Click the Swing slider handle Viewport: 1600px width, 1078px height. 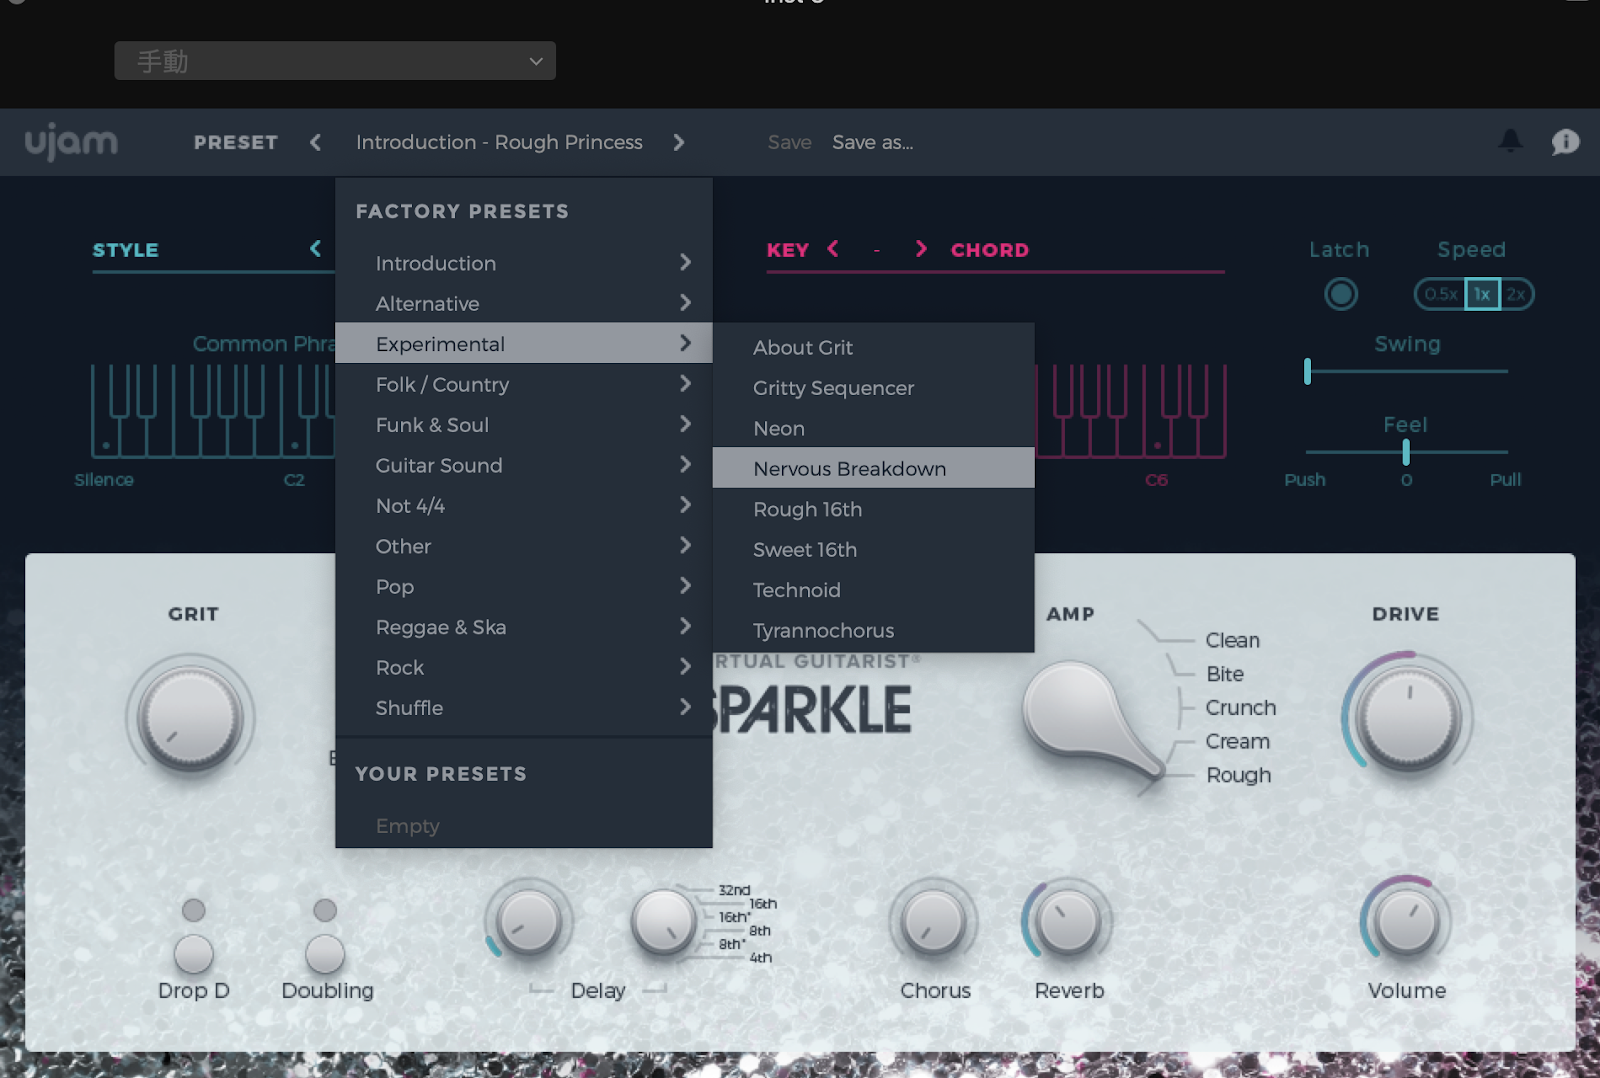tap(1307, 371)
